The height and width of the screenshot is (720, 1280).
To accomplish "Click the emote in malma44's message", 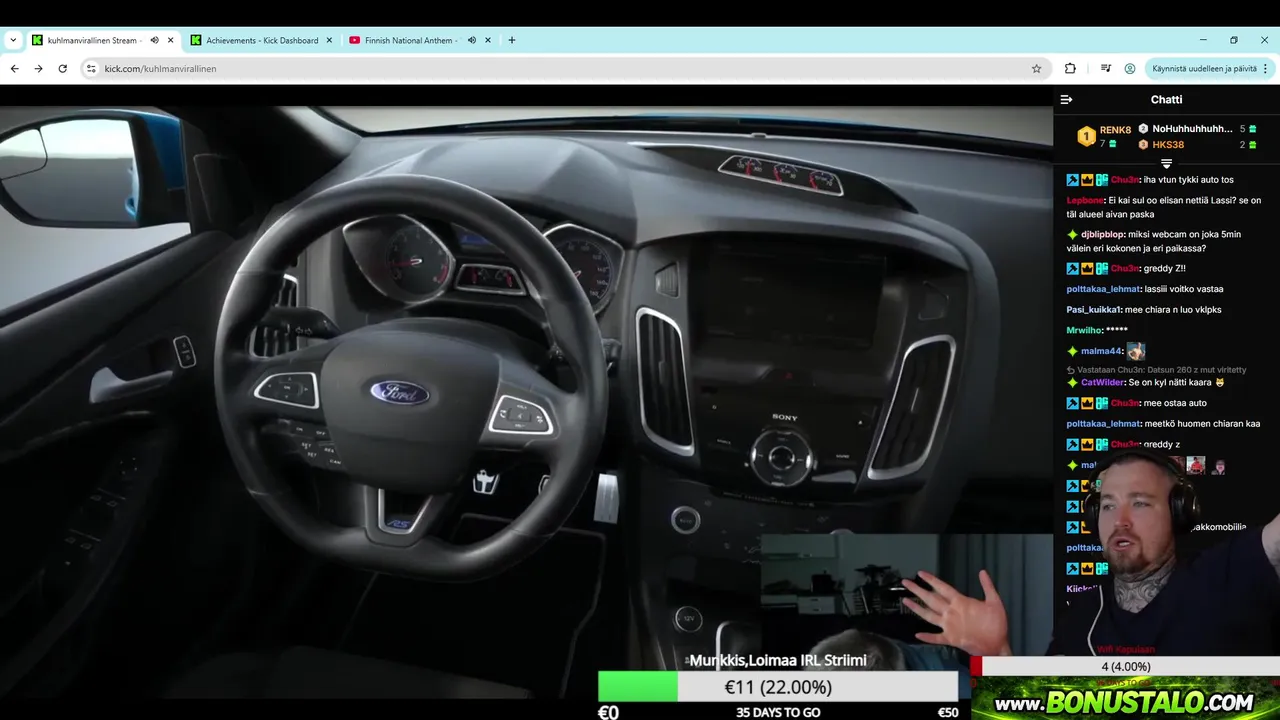I will tap(1136, 351).
